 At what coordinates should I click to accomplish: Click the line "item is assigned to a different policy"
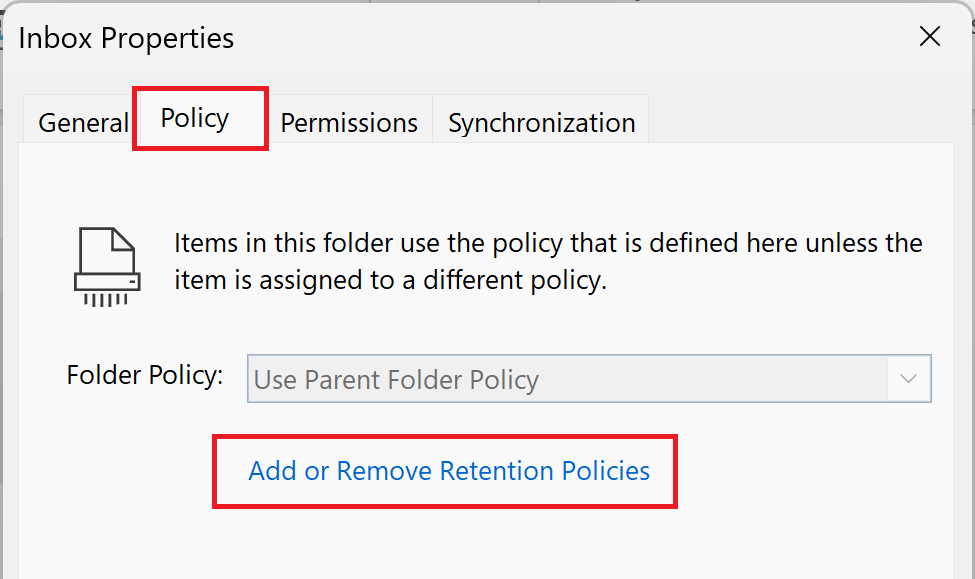(x=390, y=281)
